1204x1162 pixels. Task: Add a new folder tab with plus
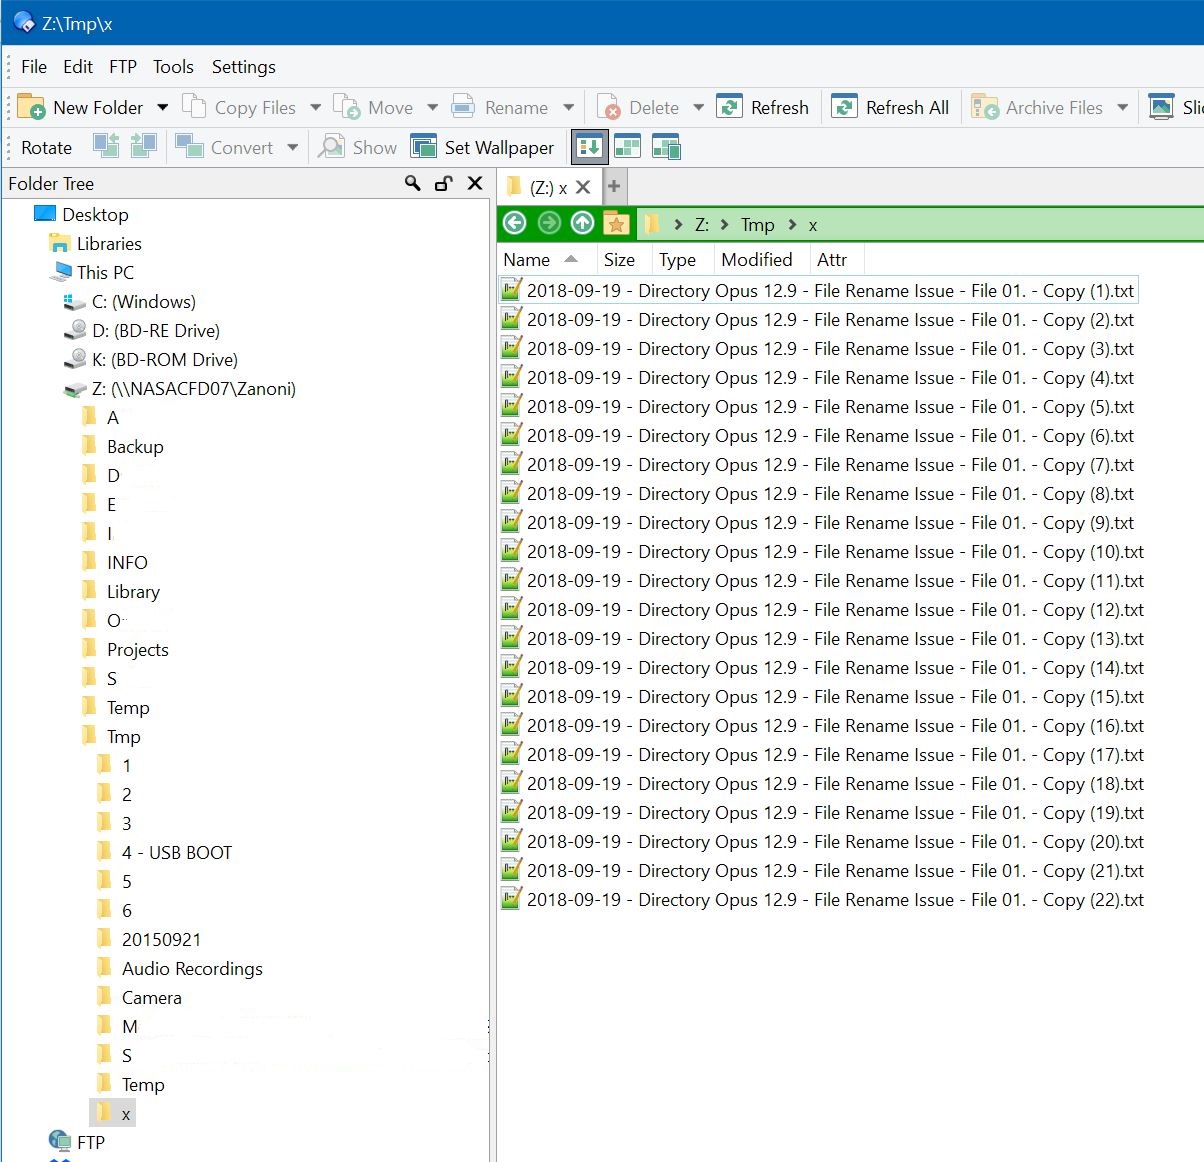[x=614, y=186]
